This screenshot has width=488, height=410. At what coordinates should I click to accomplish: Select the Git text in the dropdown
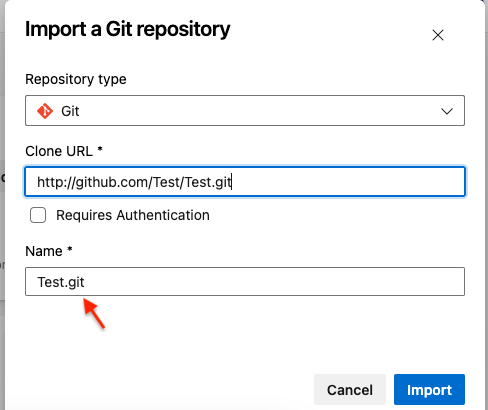pyautogui.click(x=70, y=111)
